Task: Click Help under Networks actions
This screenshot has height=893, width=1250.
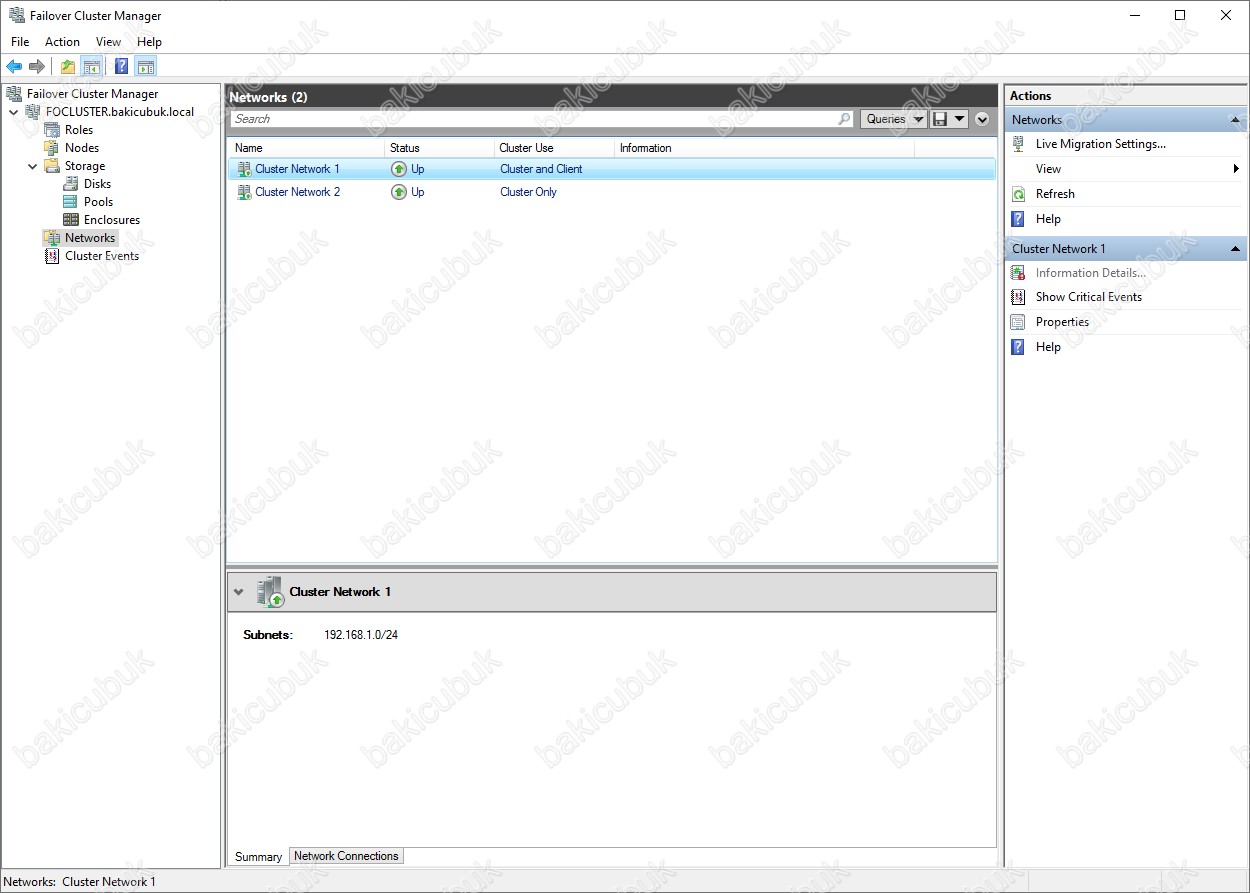Action: pos(1048,219)
